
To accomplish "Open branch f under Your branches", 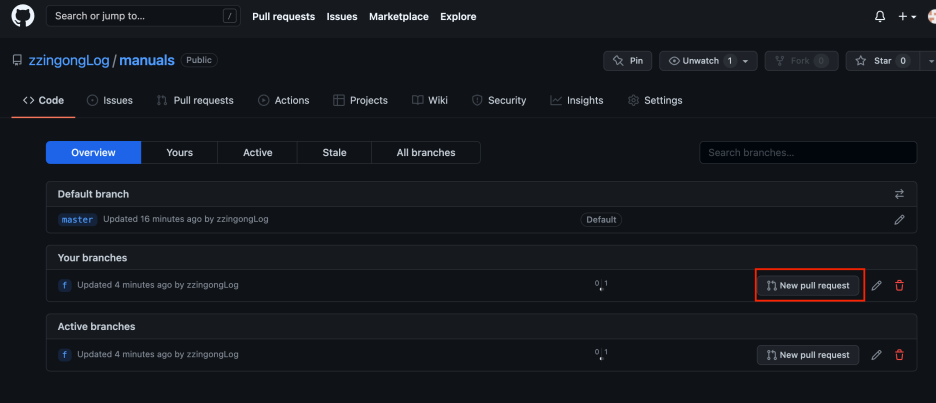I will click(x=65, y=285).
